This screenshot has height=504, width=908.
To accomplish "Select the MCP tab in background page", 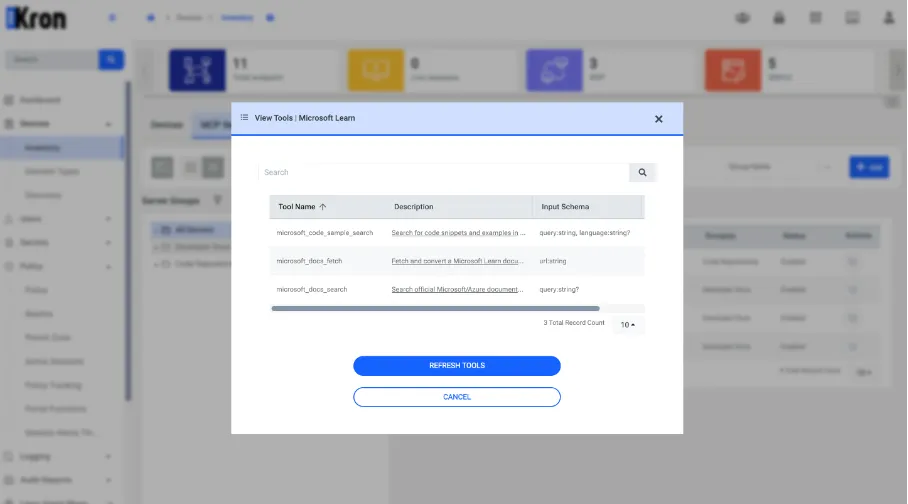I will click(212, 125).
